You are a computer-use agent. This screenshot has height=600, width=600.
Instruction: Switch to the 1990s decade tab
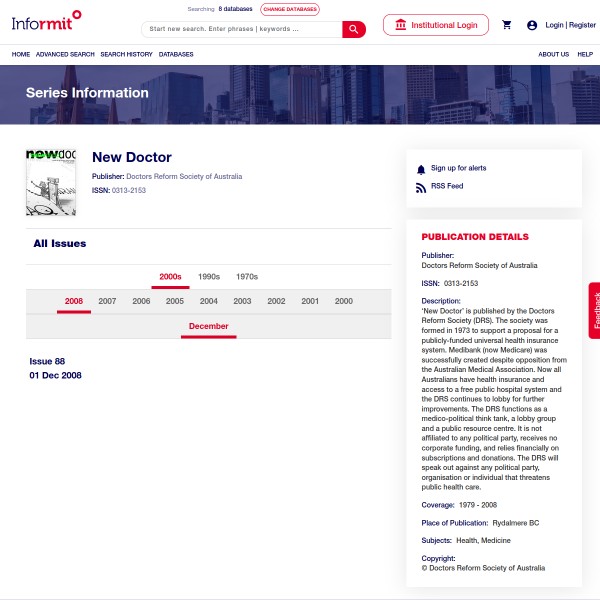(x=209, y=277)
